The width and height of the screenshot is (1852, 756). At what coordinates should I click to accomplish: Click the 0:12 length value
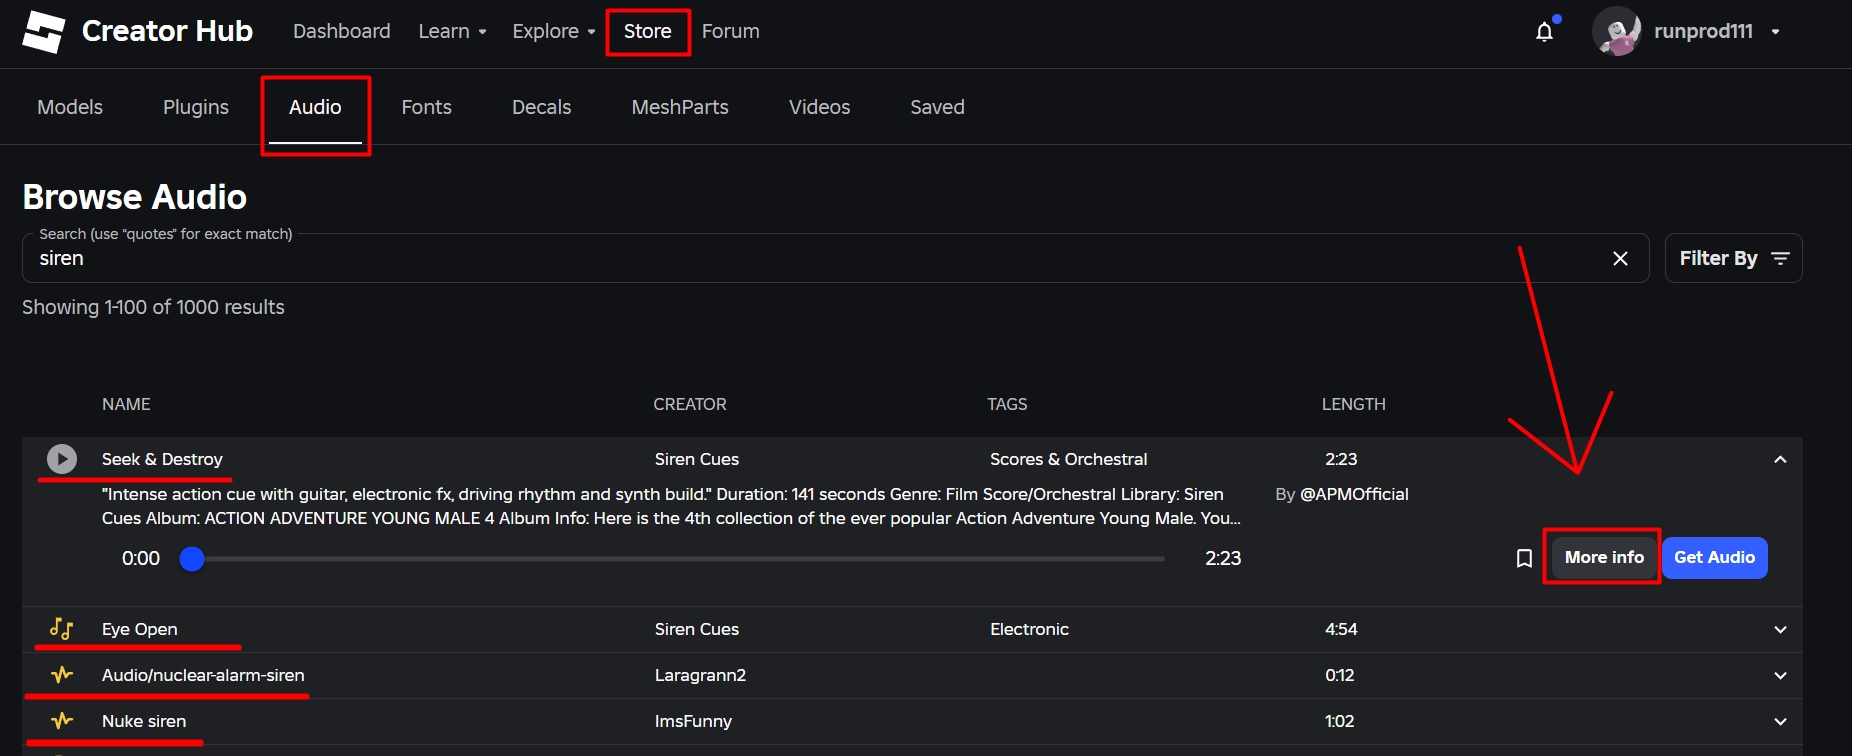(1340, 675)
